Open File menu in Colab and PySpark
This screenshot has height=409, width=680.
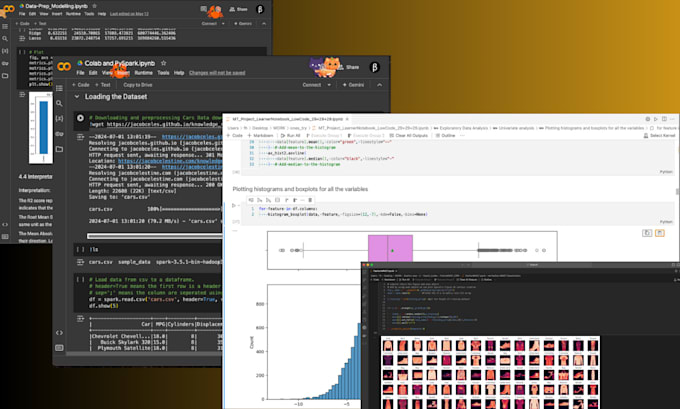tap(80, 73)
